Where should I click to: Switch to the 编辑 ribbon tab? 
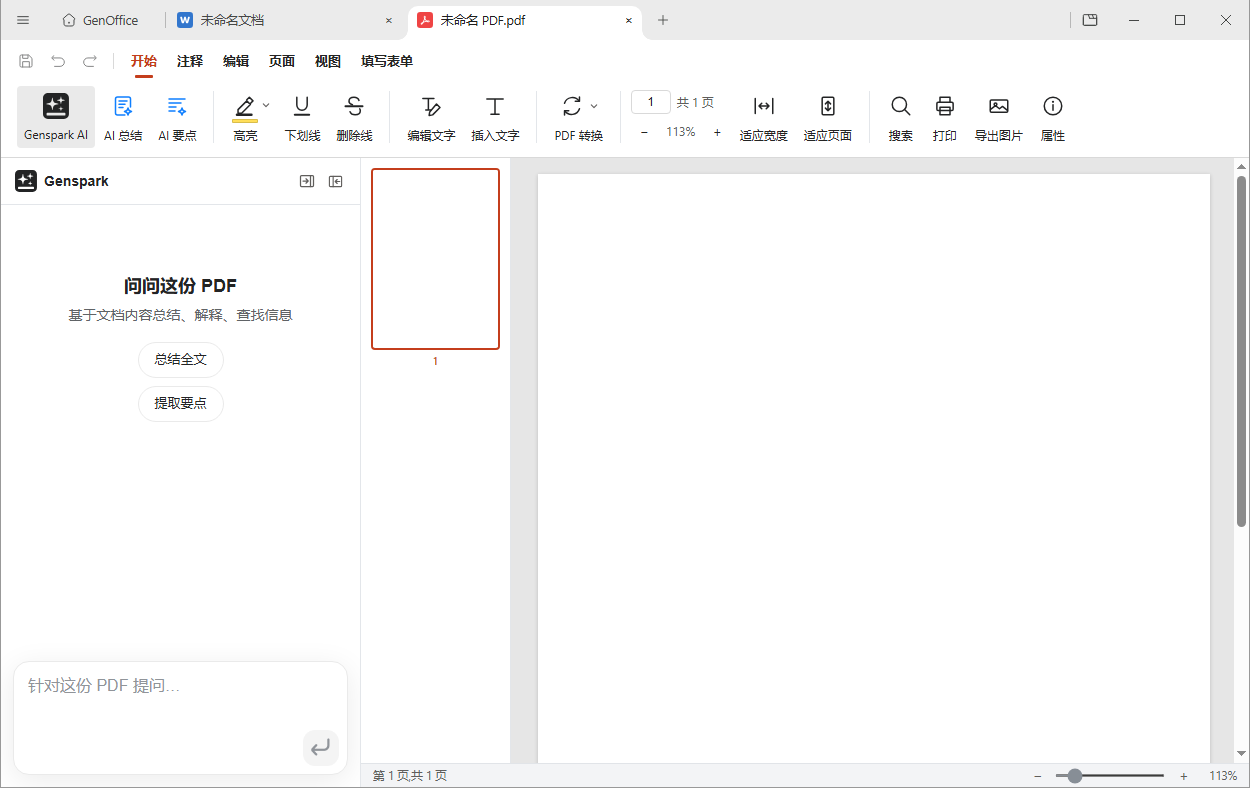(236, 61)
